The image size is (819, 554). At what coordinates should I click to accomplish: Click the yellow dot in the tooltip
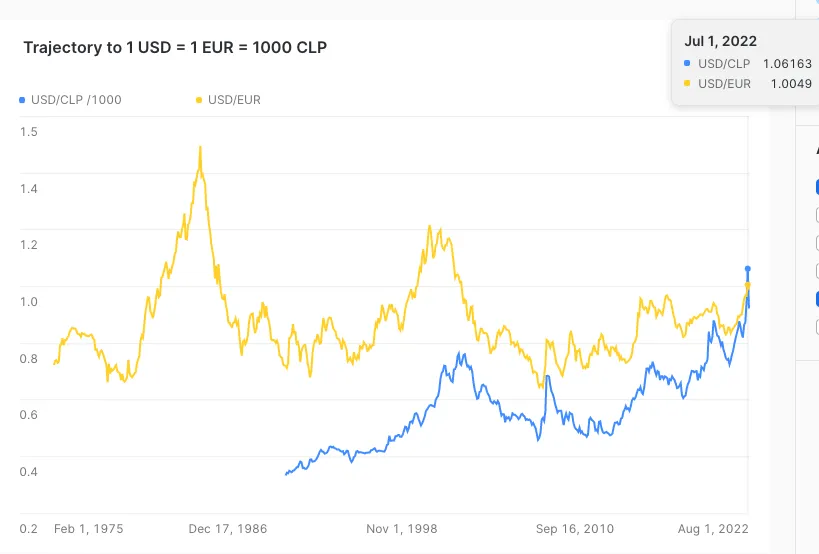click(x=687, y=83)
